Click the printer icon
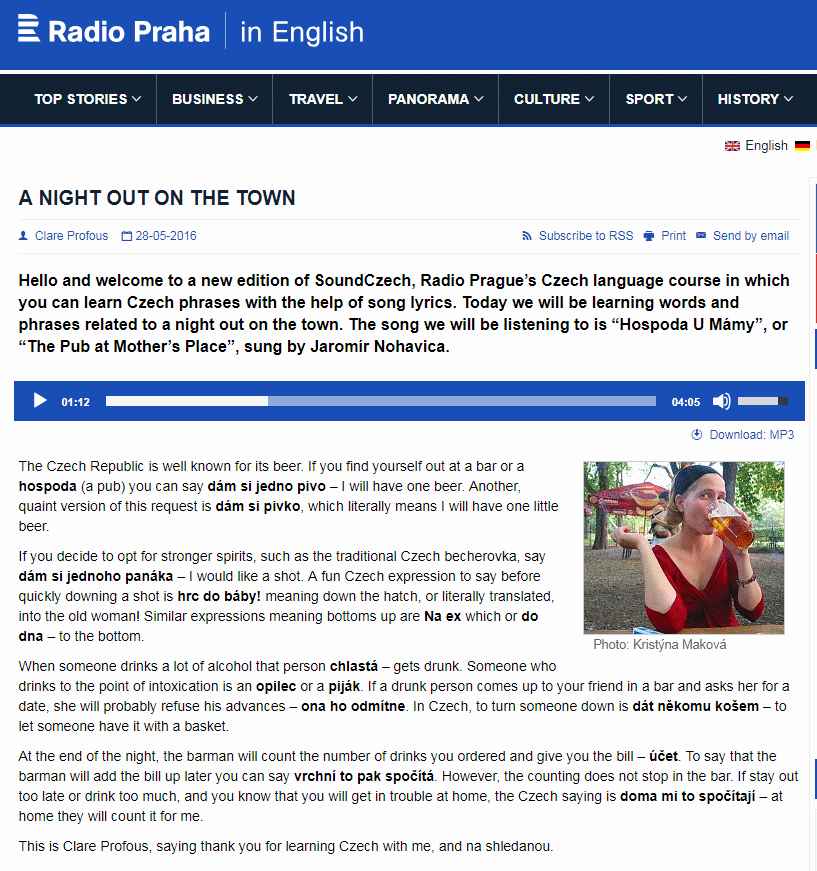This screenshot has width=817, height=871. [x=649, y=236]
